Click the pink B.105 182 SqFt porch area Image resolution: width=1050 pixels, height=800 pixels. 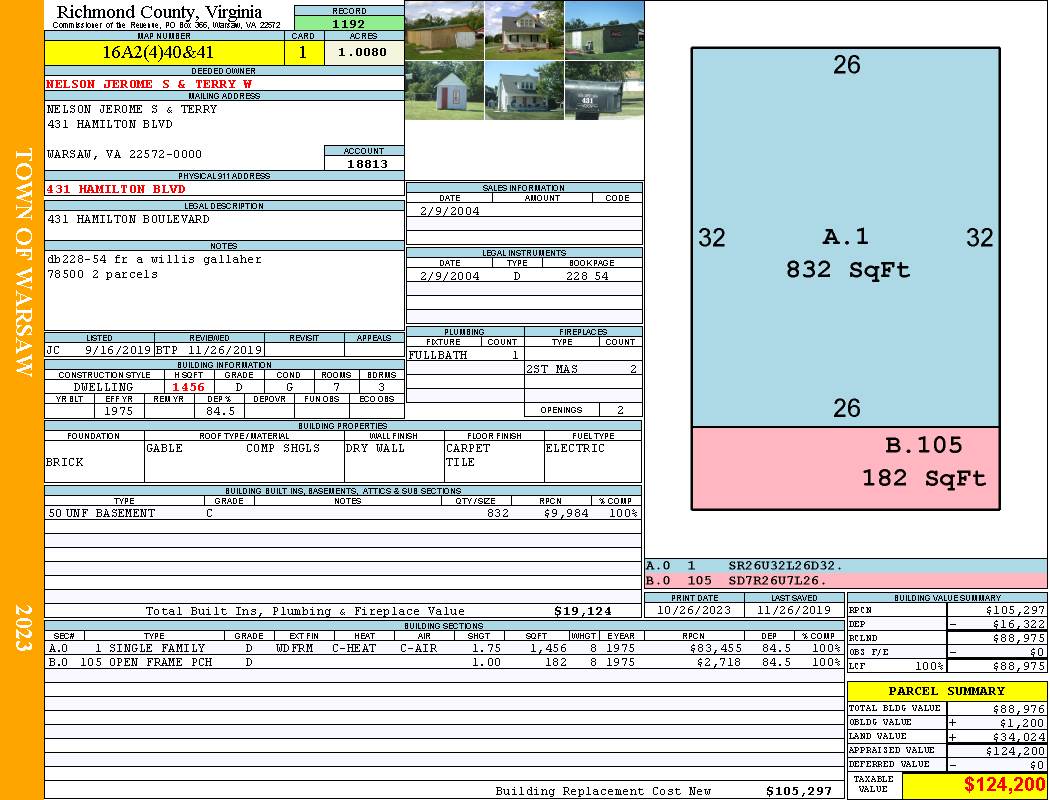coord(845,468)
